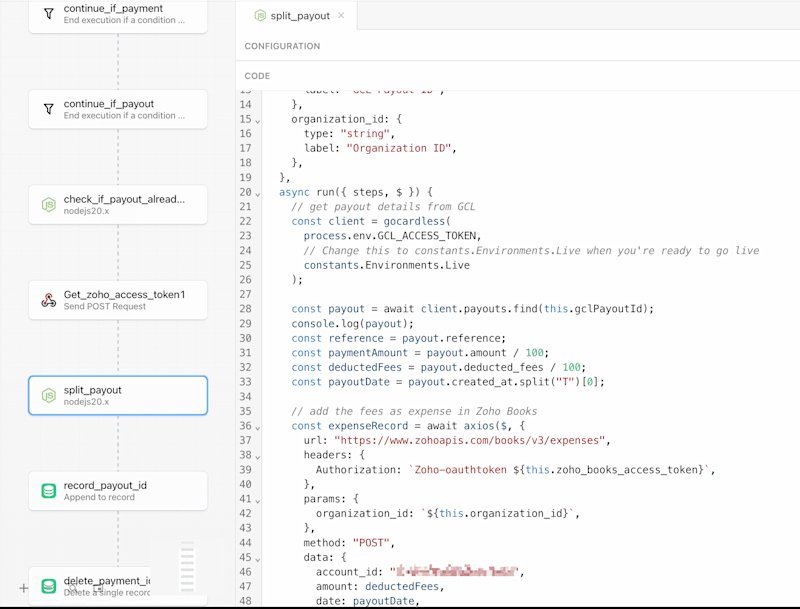Click the '// get payout details from GCL' comment
The image size is (800, 609).
pyautogui.click(x=383, y=207)
